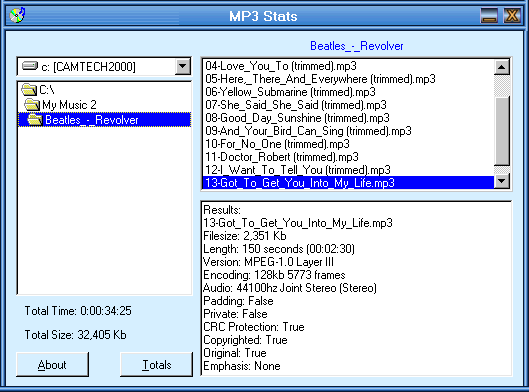The height and width of the screenshot is (392, 529).
Task: Click the file list scroll down arrow
Action: point(502,181)
